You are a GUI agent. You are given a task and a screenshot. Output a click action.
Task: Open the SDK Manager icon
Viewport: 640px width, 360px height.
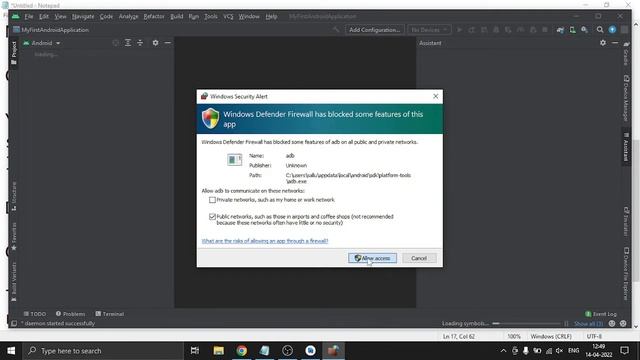click(x=584, y=30)
